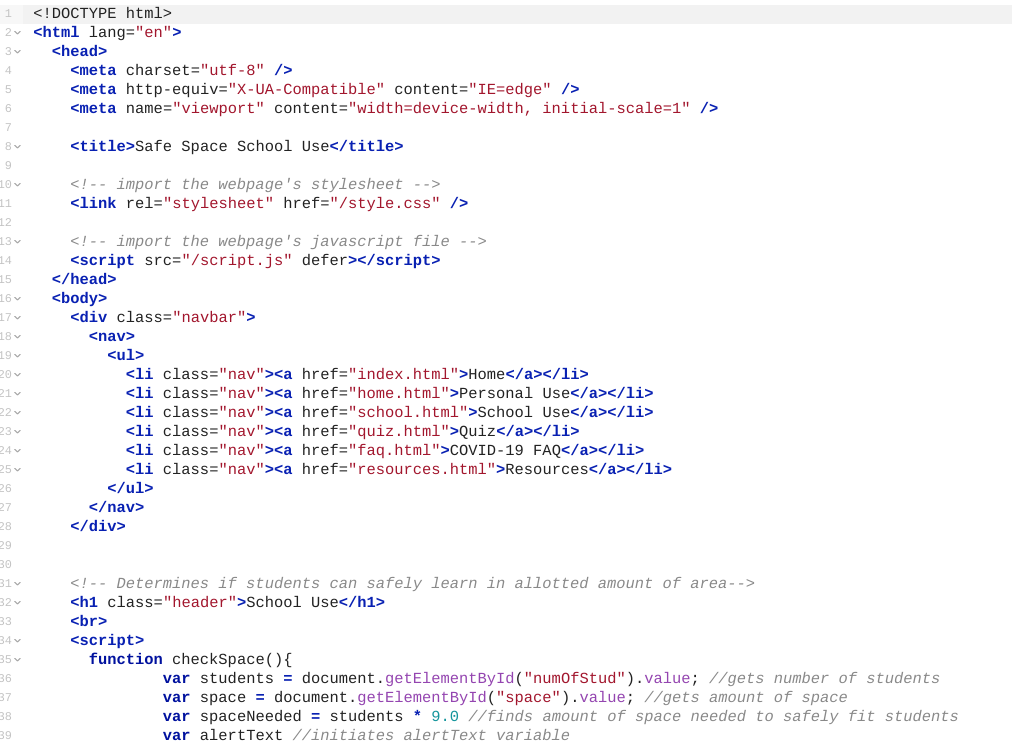The width and height of the screenshot is (1012, 742).
Task: Click the "numOfStud" string argument
Action: 574,678
